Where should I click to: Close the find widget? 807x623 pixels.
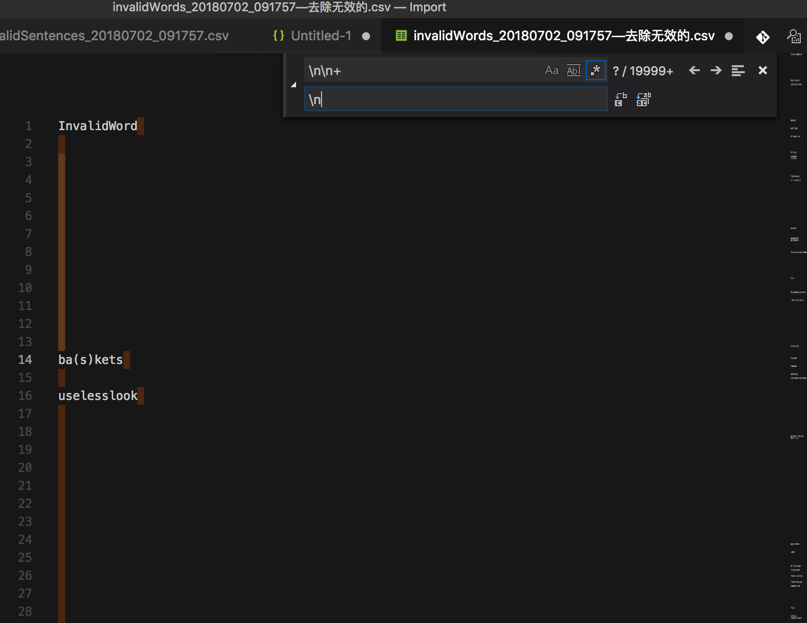[x=763, y=71]
